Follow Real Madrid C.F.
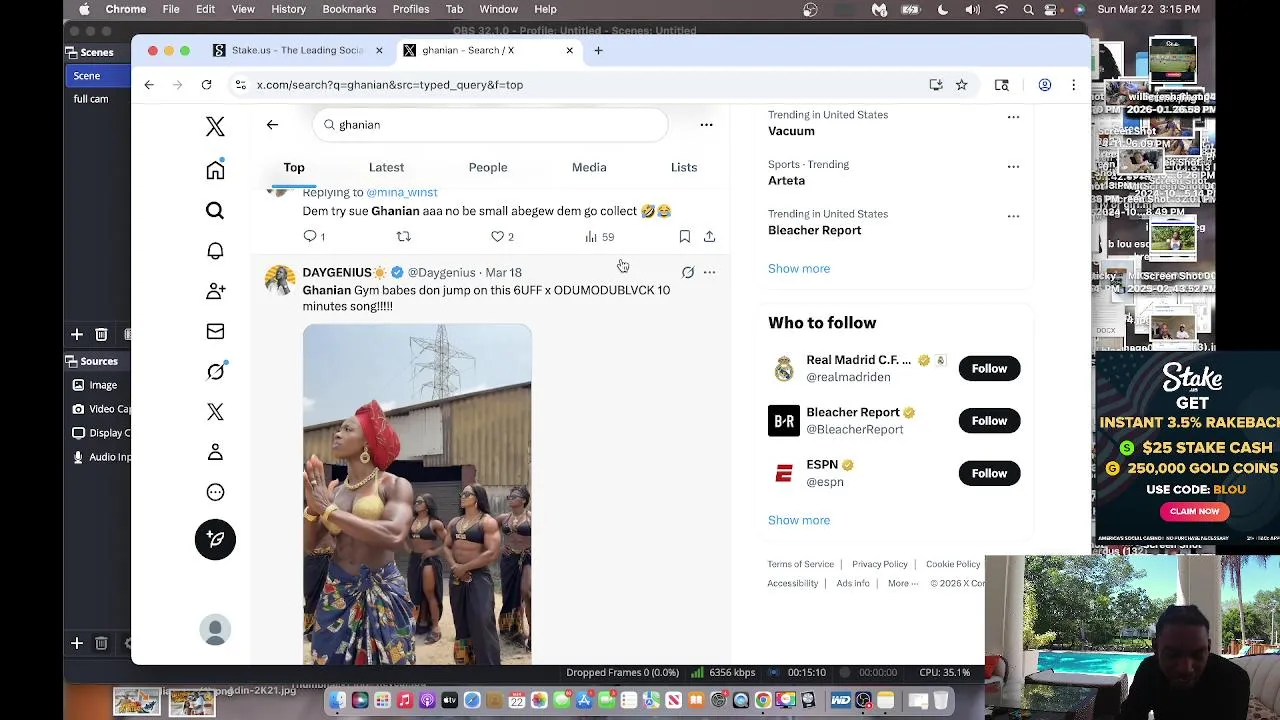This screenshot has height=720, width=1280. [989, 368]
